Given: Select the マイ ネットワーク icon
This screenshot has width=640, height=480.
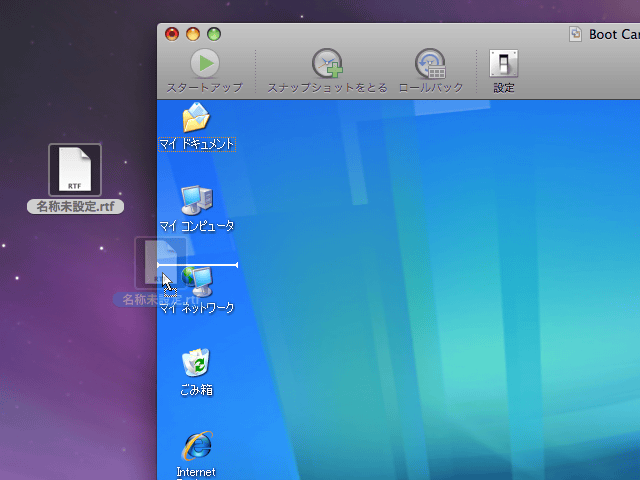Looking at the screenshot, I should tap(198, 282).
